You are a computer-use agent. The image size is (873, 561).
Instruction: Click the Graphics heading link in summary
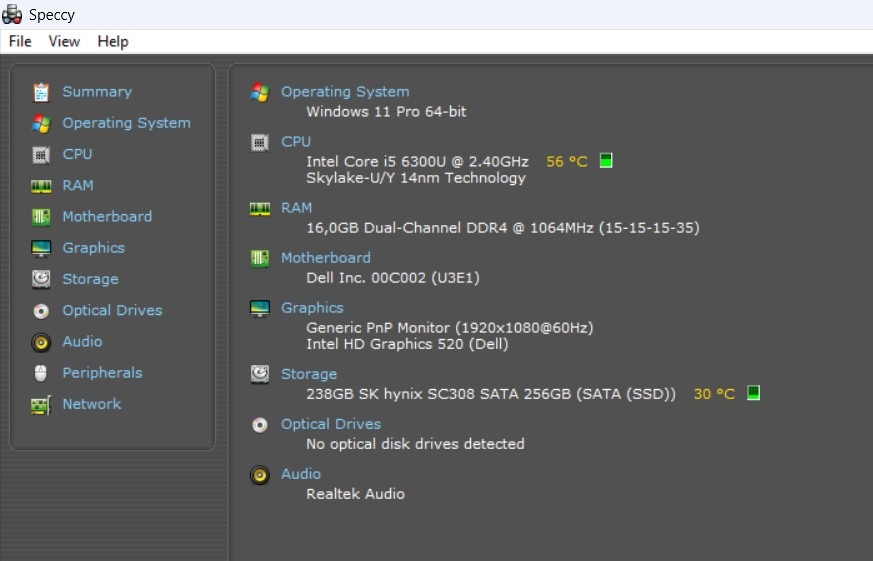click(x=312, y=308)
